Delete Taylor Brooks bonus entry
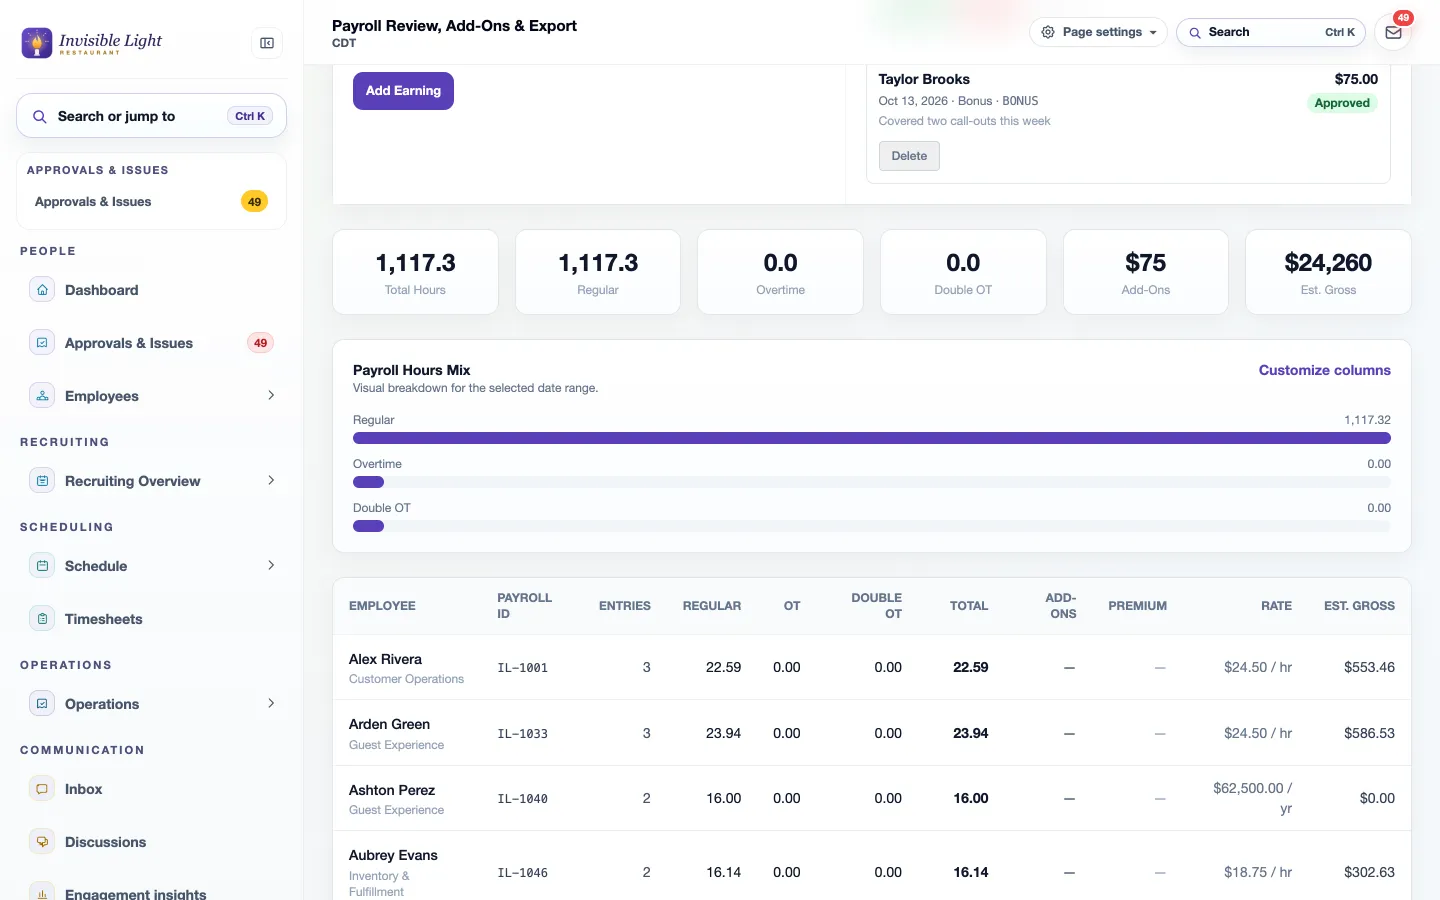The width and height of the screenshot is (1440, 900). pos(909,156)
